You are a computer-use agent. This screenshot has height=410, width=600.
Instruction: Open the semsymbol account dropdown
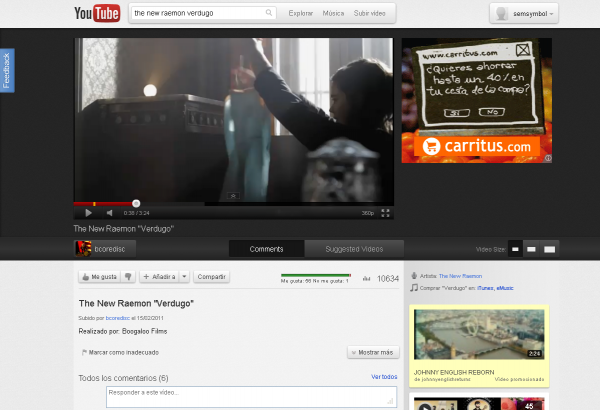524,13
